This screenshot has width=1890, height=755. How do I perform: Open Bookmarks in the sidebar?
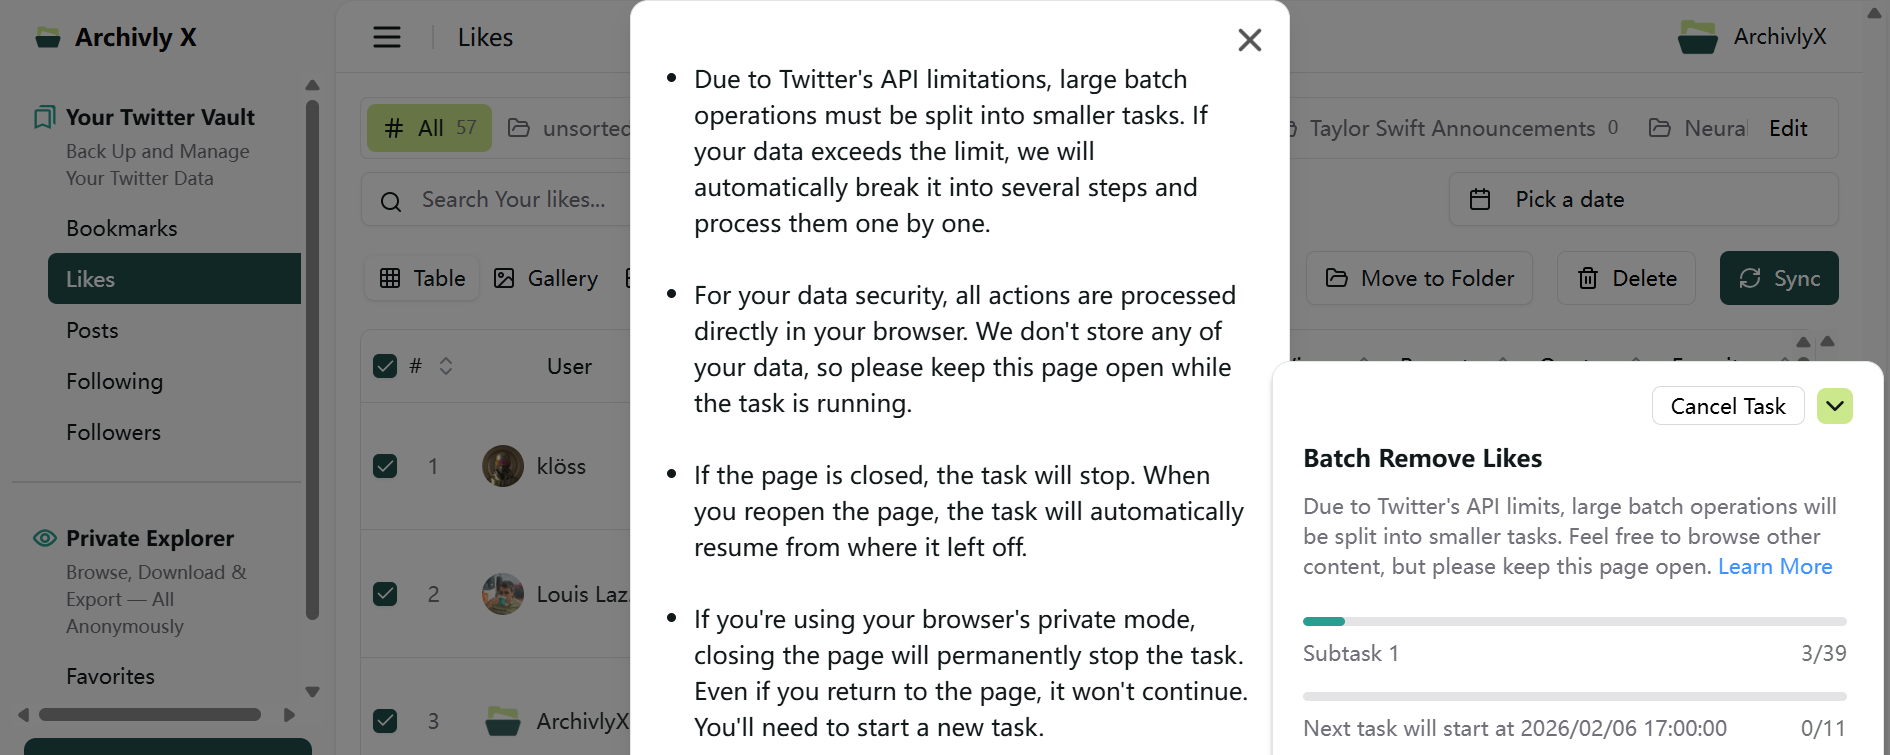click(x=122, y=228)
